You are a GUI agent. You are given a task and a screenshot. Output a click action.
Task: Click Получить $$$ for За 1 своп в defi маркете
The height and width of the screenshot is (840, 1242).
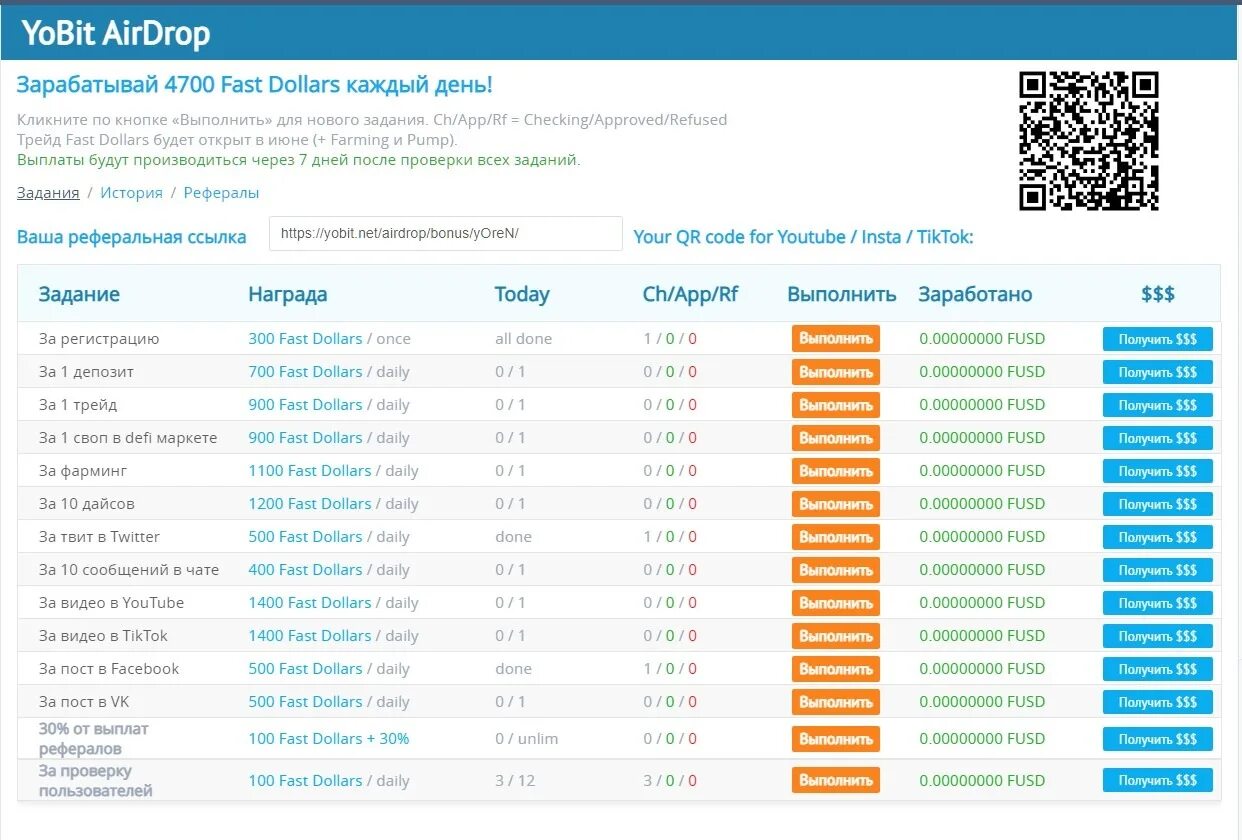pyautogui.click(x=1158, y=438)
